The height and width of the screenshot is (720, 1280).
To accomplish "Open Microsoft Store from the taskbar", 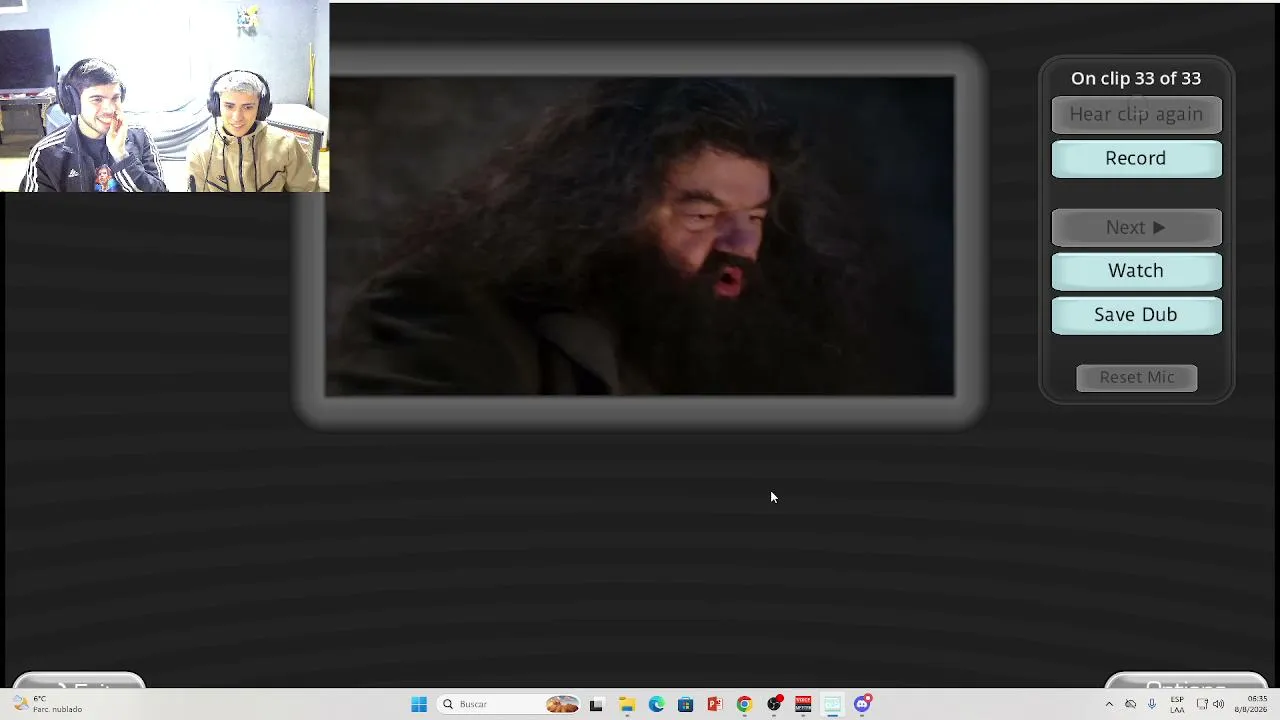I will [685, 704].
